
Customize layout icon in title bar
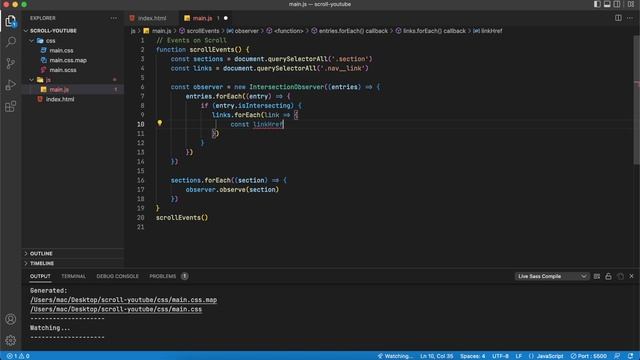click(631, 4)
